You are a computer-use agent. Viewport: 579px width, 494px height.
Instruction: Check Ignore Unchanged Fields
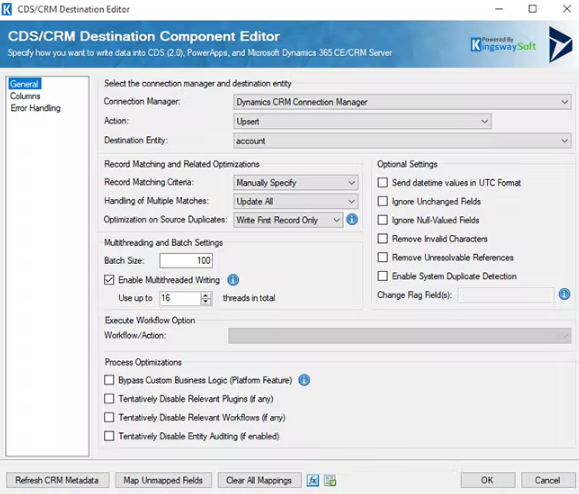383,201
